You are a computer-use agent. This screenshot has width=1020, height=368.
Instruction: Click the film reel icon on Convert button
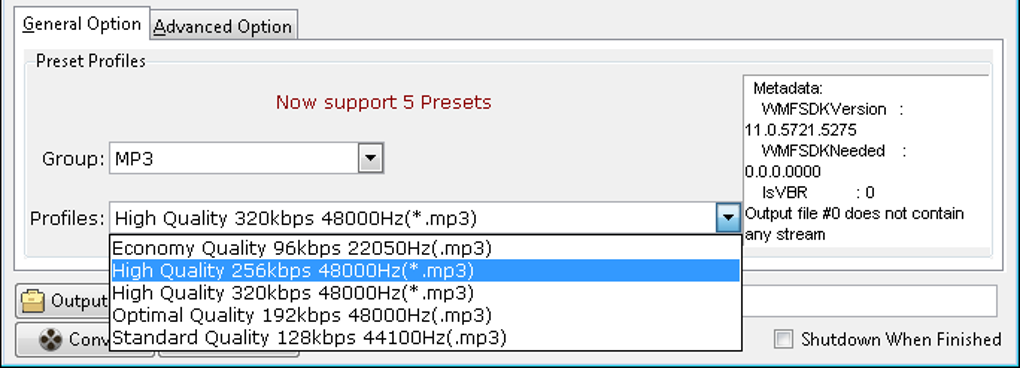click(50, 339)
